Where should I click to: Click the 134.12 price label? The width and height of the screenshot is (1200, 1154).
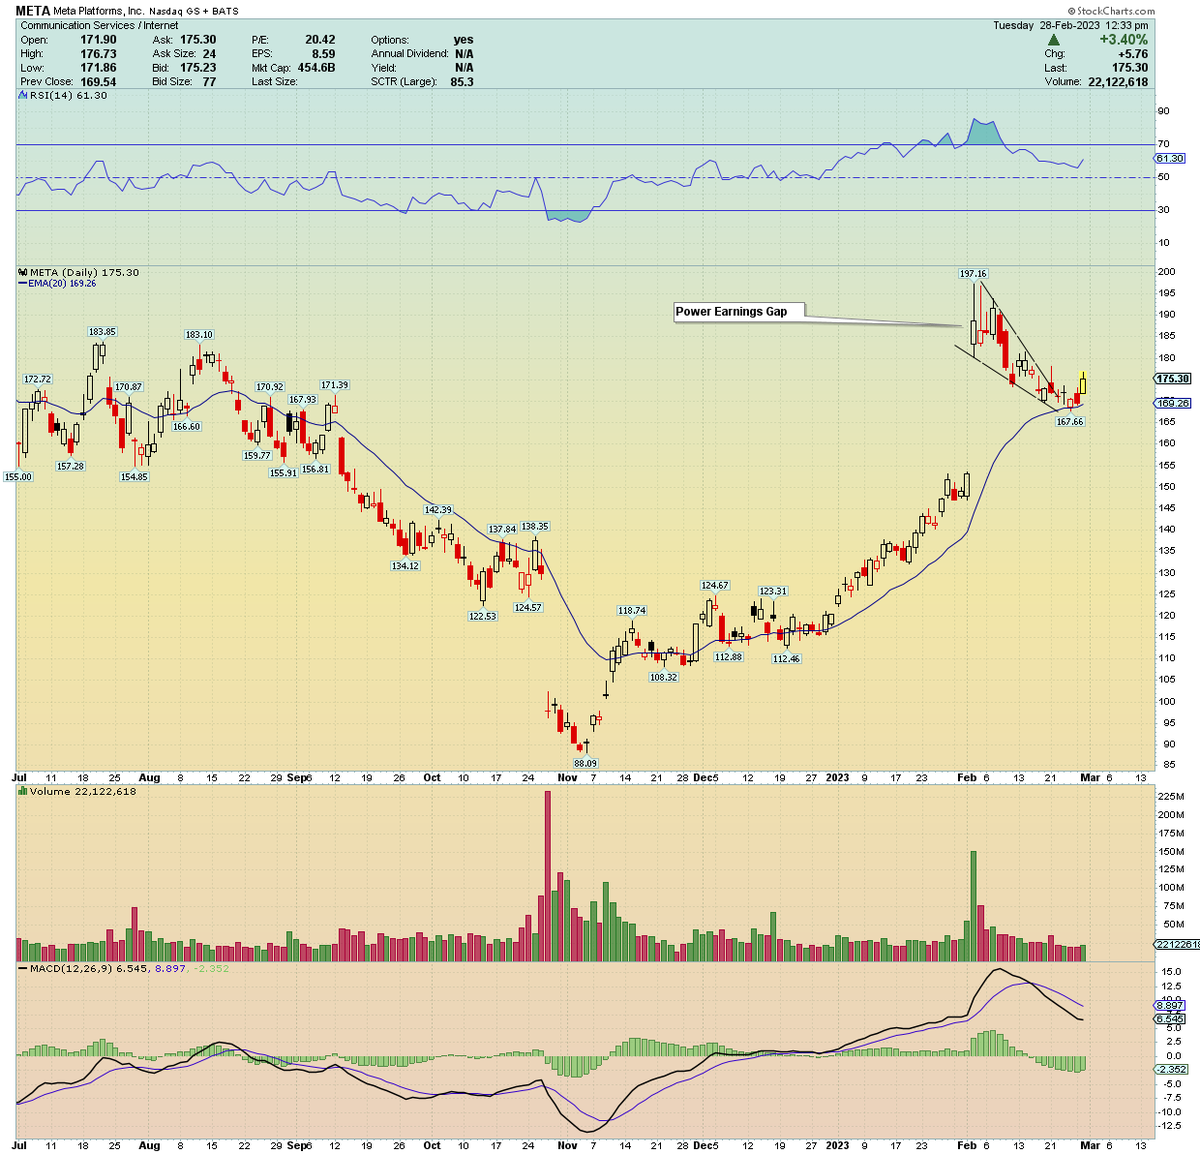pos(405,566)
